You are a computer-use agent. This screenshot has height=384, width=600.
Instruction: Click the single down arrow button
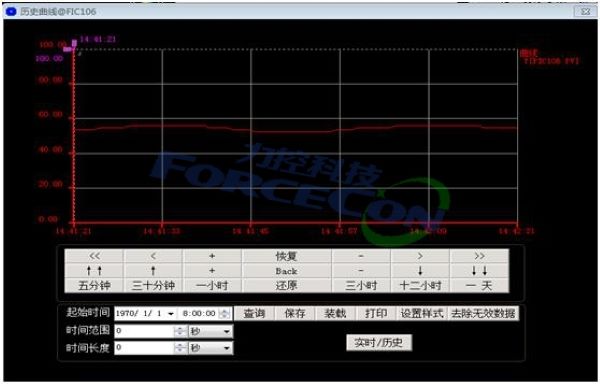pyautogui.click(x=420, y=271)
